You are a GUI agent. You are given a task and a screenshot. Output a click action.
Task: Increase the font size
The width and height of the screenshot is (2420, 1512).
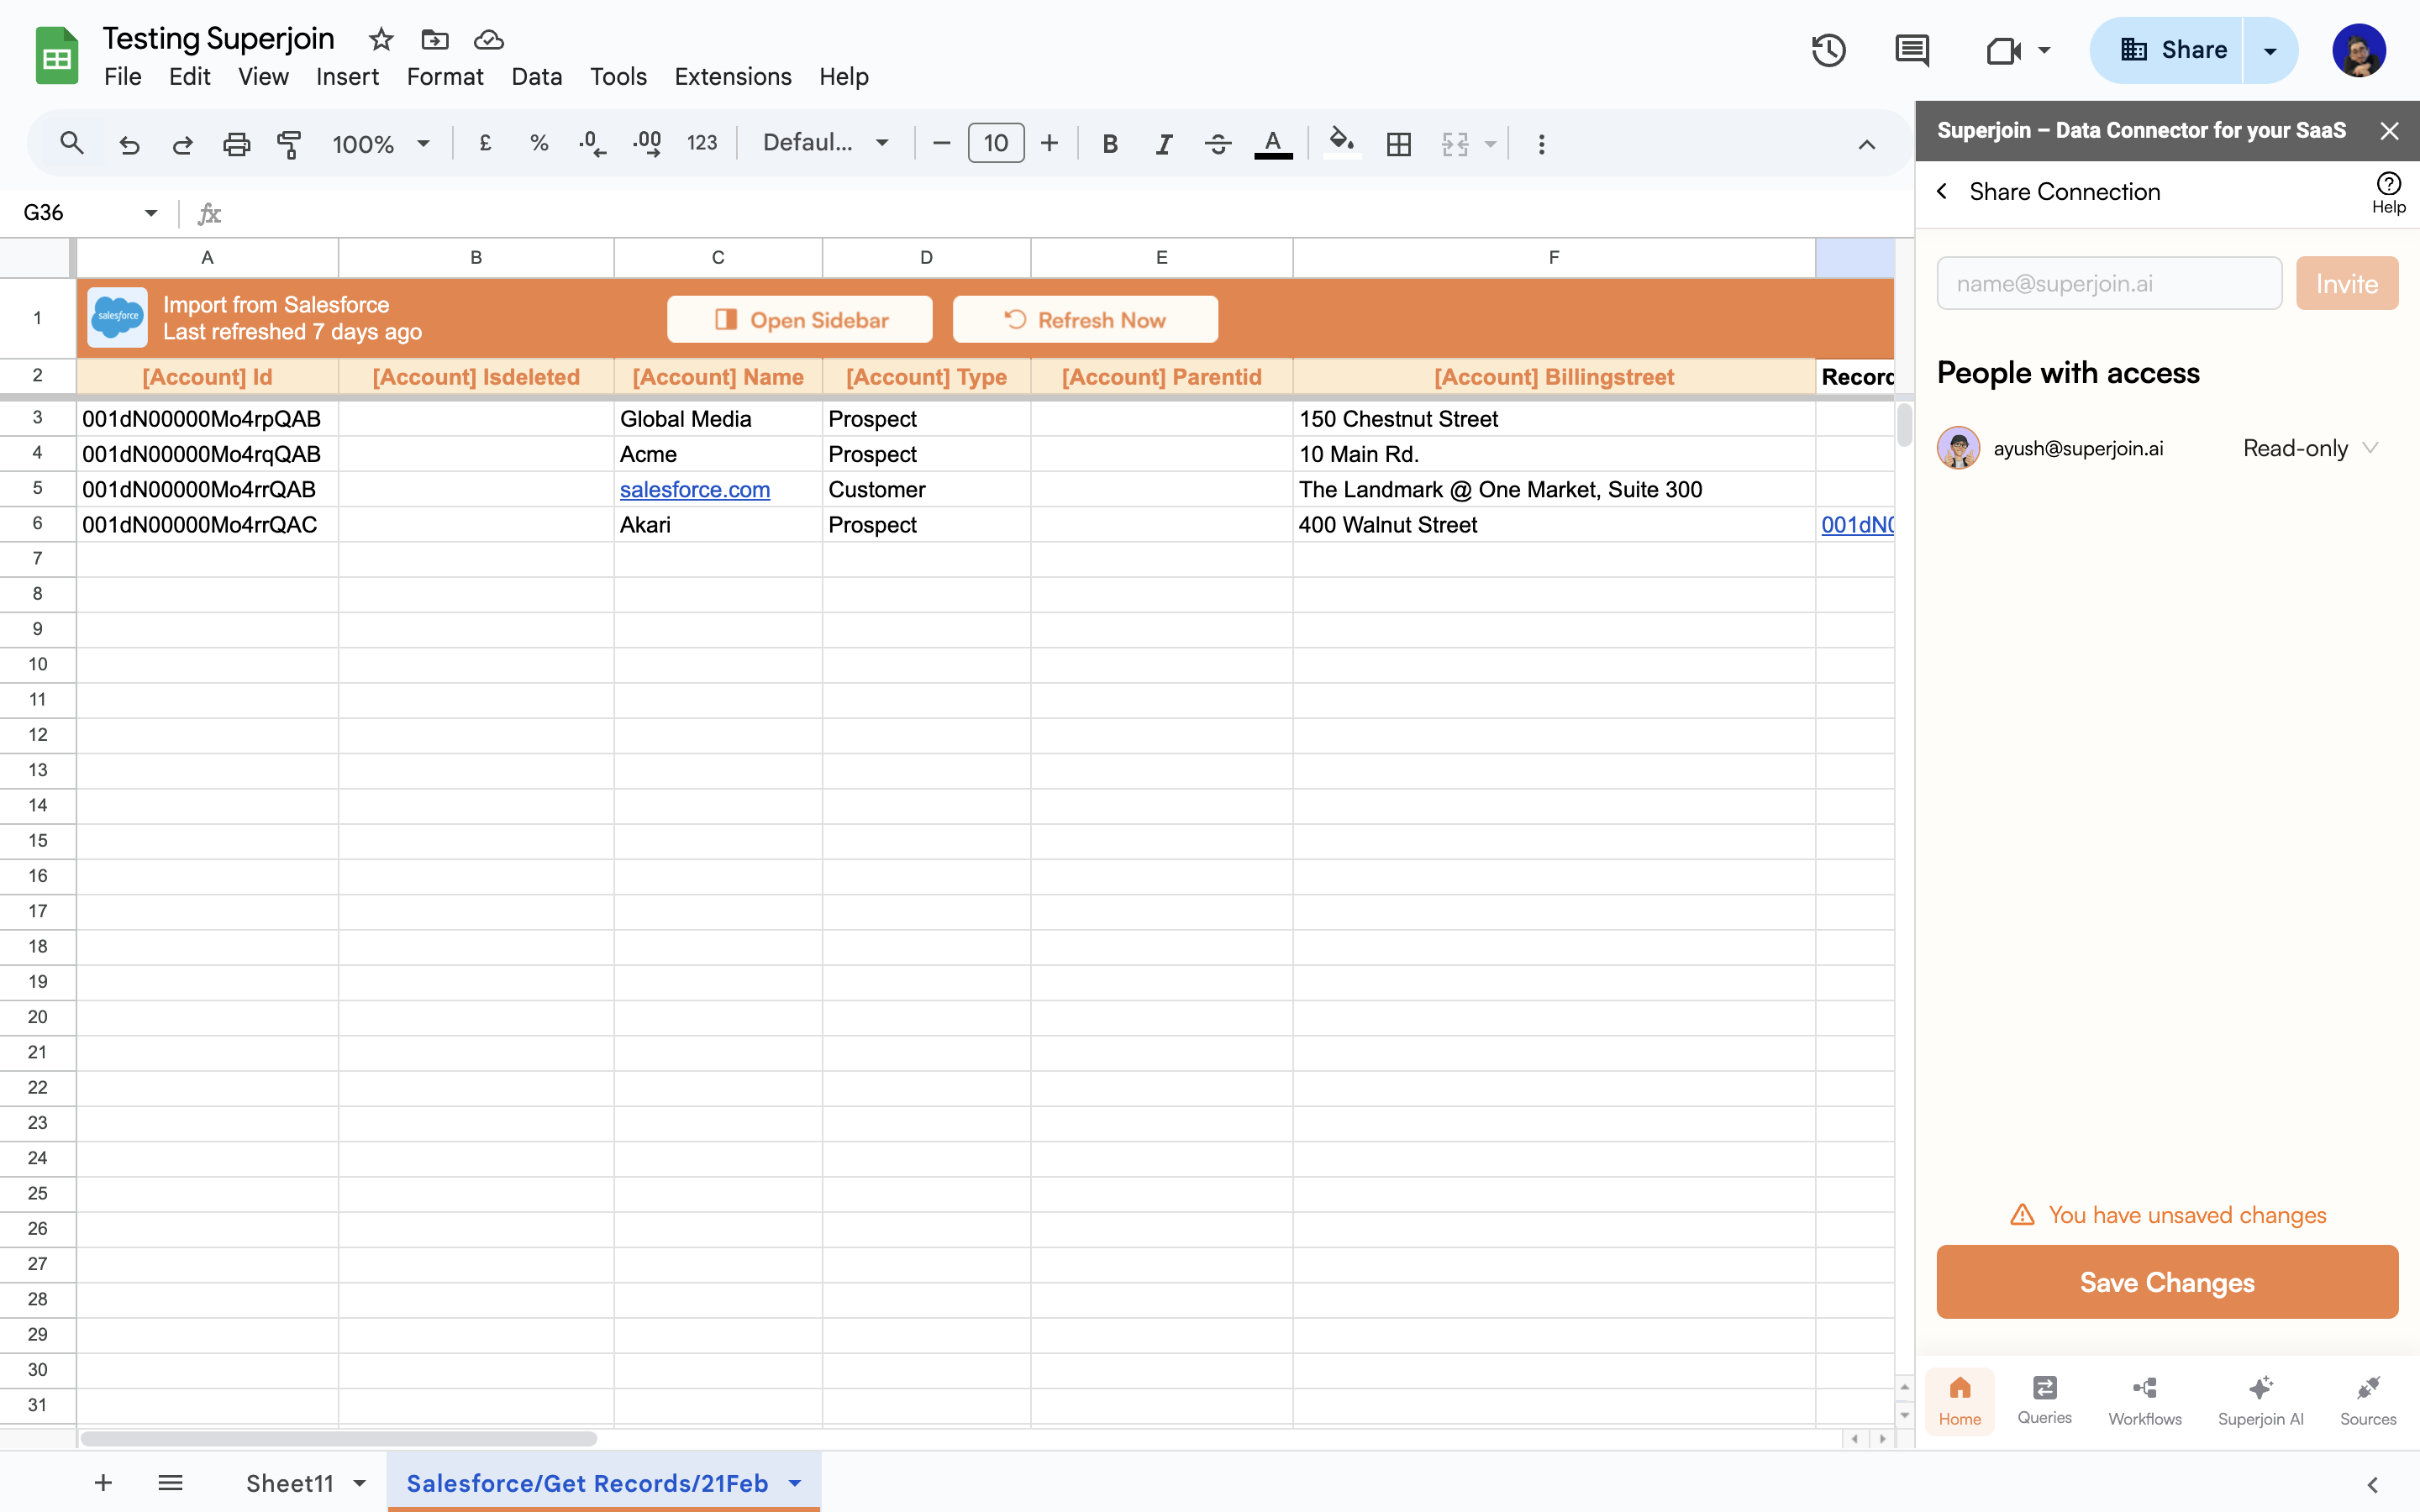point(1049,144)
